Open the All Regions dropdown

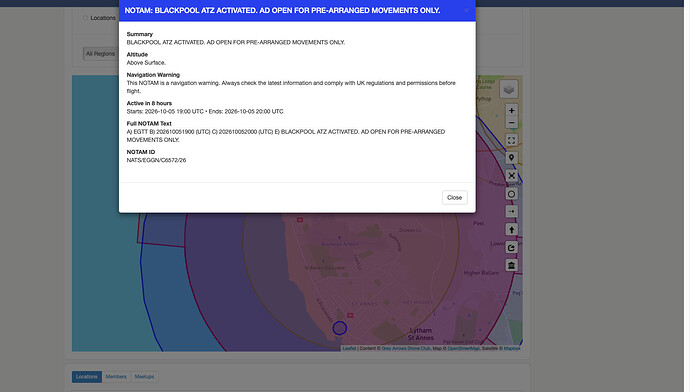point(100,54)
